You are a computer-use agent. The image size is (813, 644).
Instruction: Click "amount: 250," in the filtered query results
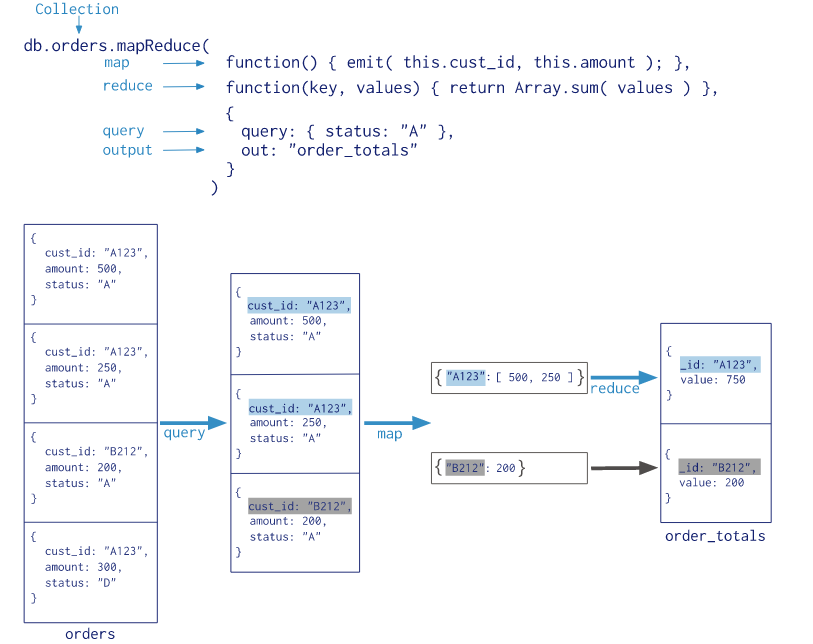[x=288, y=423]
